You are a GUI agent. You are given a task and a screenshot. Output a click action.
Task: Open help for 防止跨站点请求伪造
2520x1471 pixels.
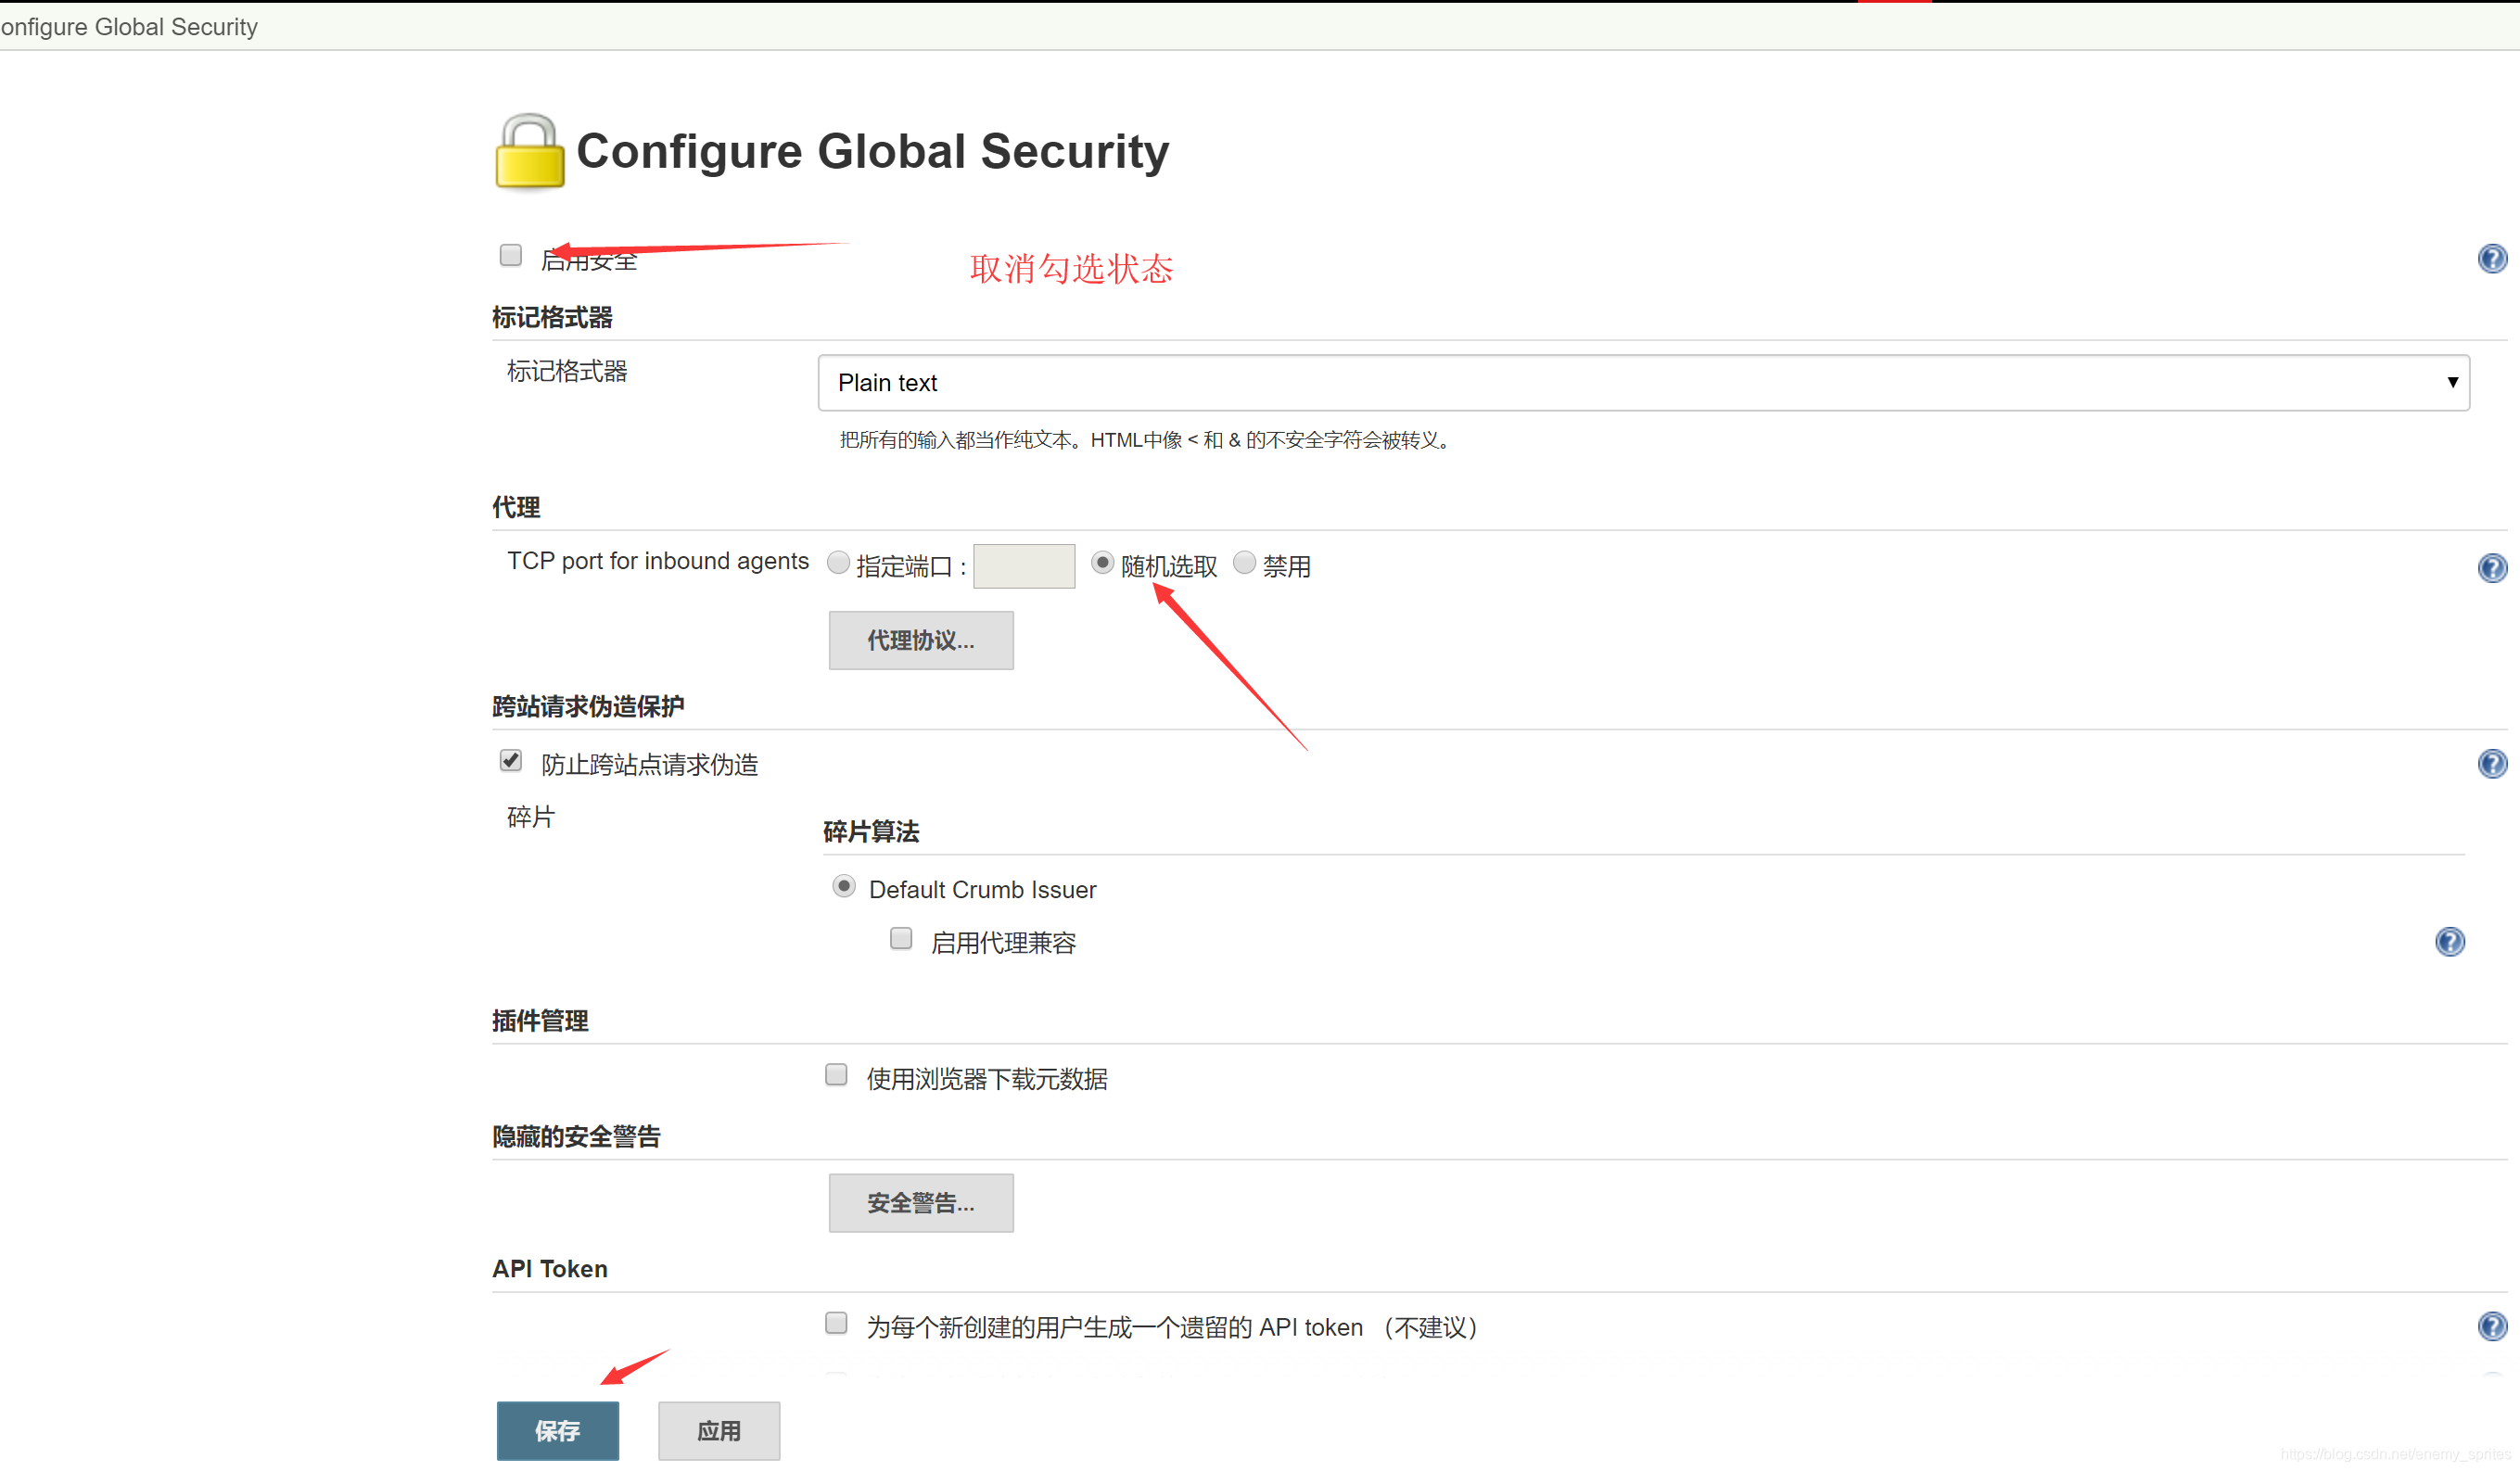click(x=2491, y=764)
